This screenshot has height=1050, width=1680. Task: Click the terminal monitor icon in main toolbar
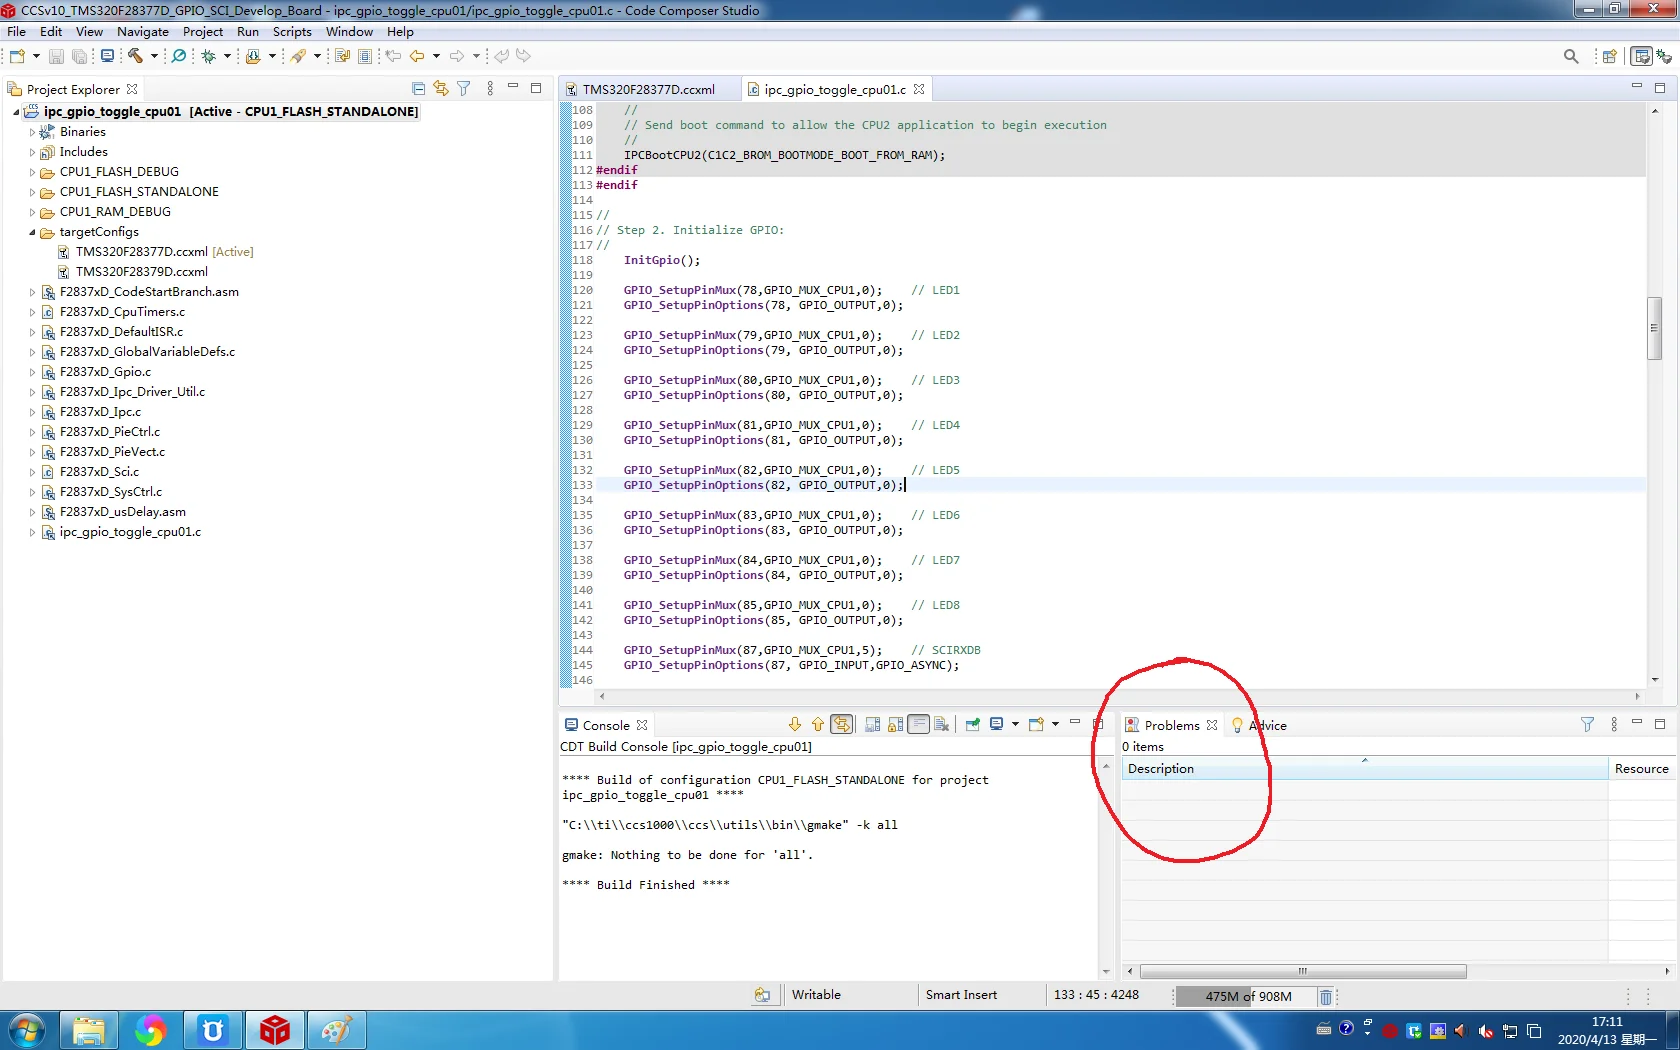pos(107,56)
